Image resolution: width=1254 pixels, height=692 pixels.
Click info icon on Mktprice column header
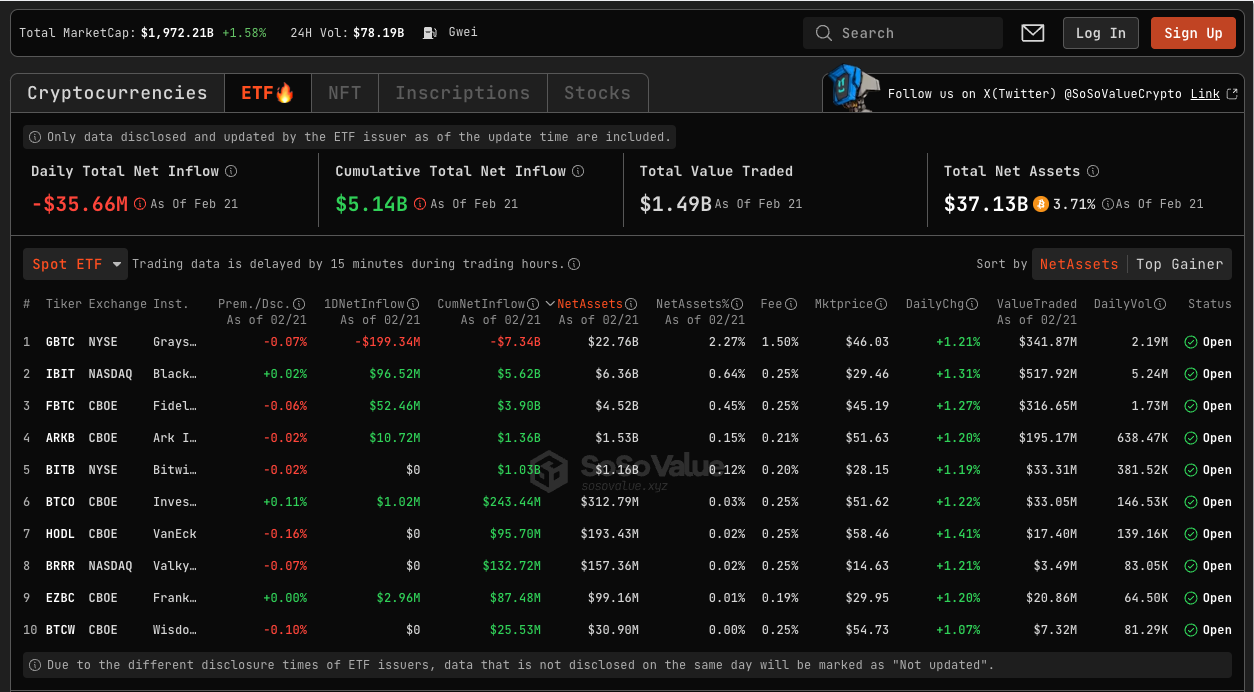[x=881, y=304]
